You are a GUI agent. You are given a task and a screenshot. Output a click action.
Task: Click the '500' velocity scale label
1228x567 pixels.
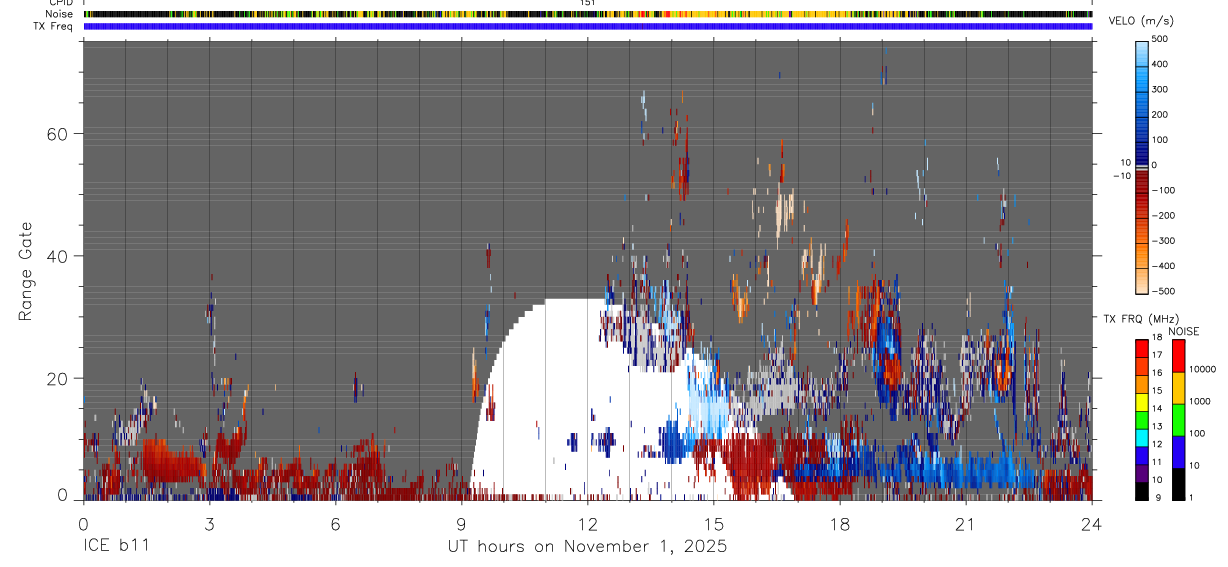click(1162, 39)
